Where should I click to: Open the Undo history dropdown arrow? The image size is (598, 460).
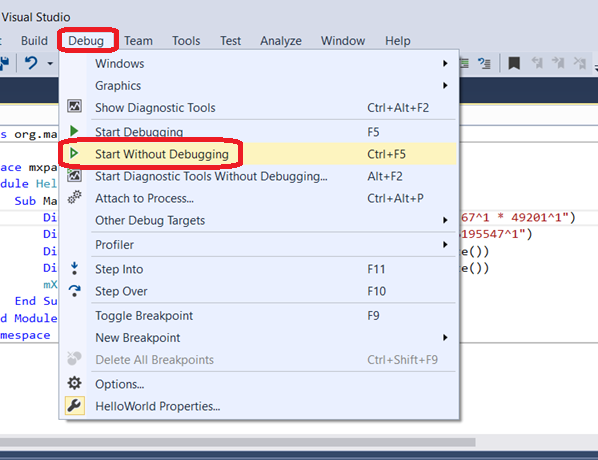coord(50,63)
